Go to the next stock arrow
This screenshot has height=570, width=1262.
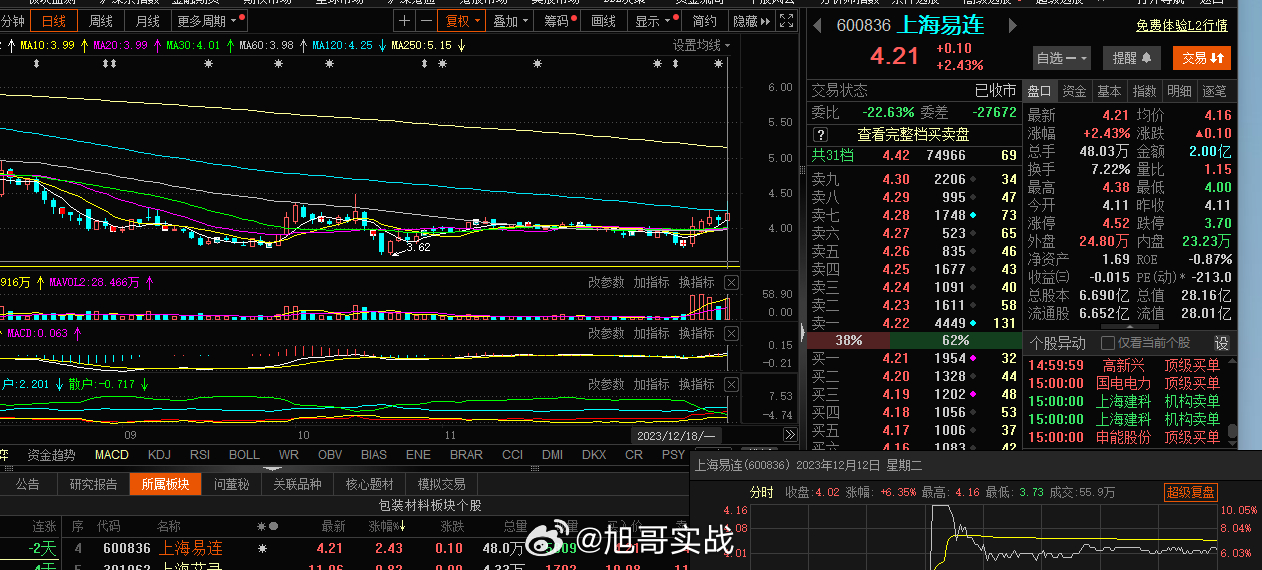tap(1011, 26)
